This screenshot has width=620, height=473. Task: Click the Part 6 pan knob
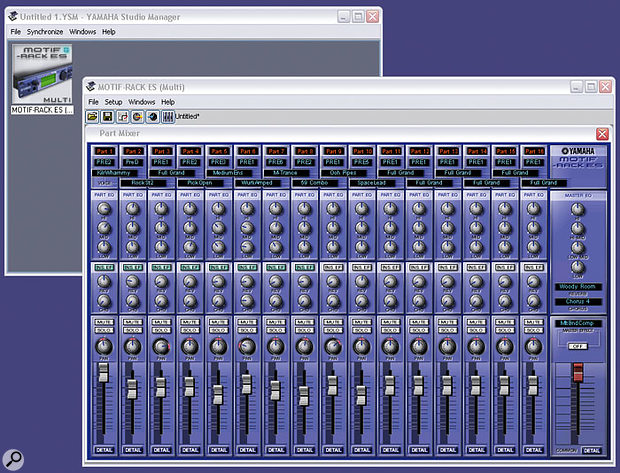(247, 346)
